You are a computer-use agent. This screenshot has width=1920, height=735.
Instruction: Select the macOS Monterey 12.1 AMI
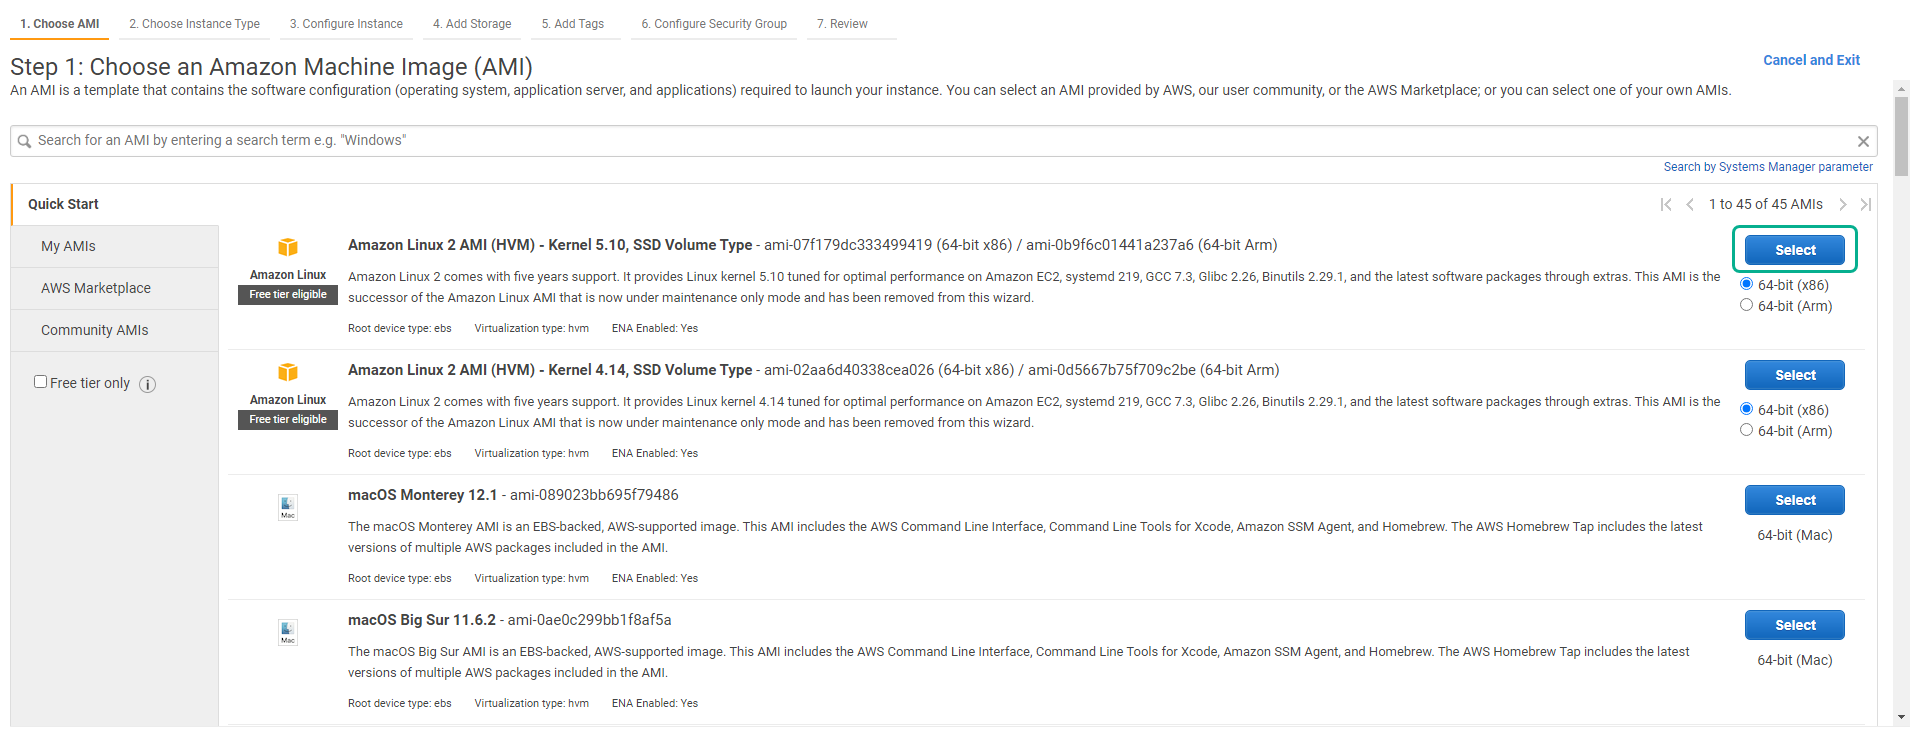1794,500
